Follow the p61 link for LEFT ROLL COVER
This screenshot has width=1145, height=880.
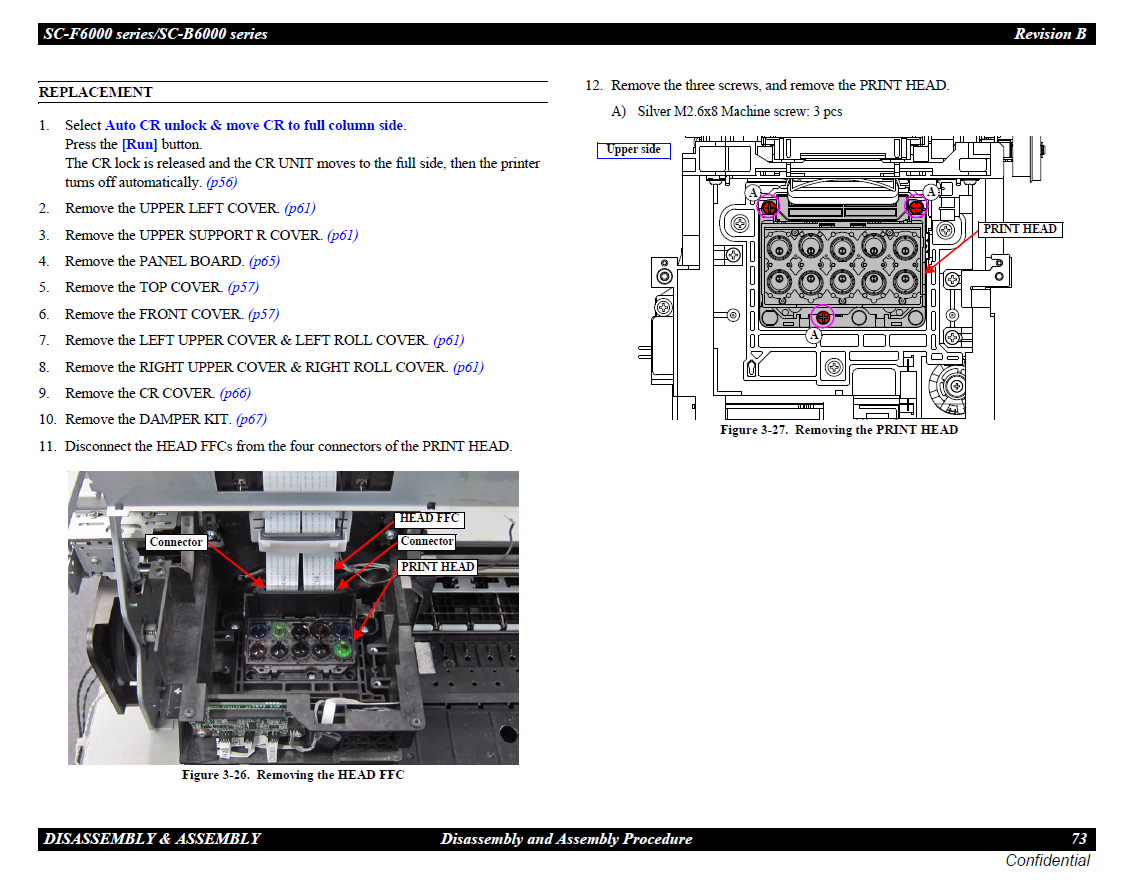tap(449, 340)
